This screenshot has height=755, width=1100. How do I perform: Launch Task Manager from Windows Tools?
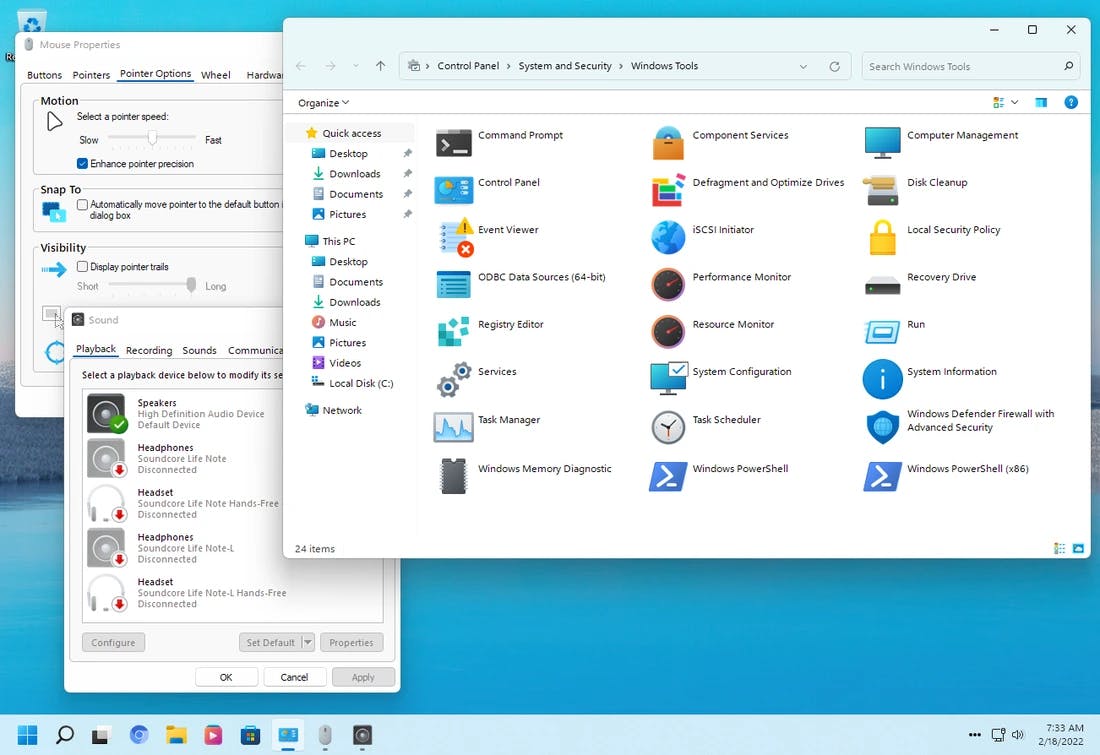tap(454, 427)
